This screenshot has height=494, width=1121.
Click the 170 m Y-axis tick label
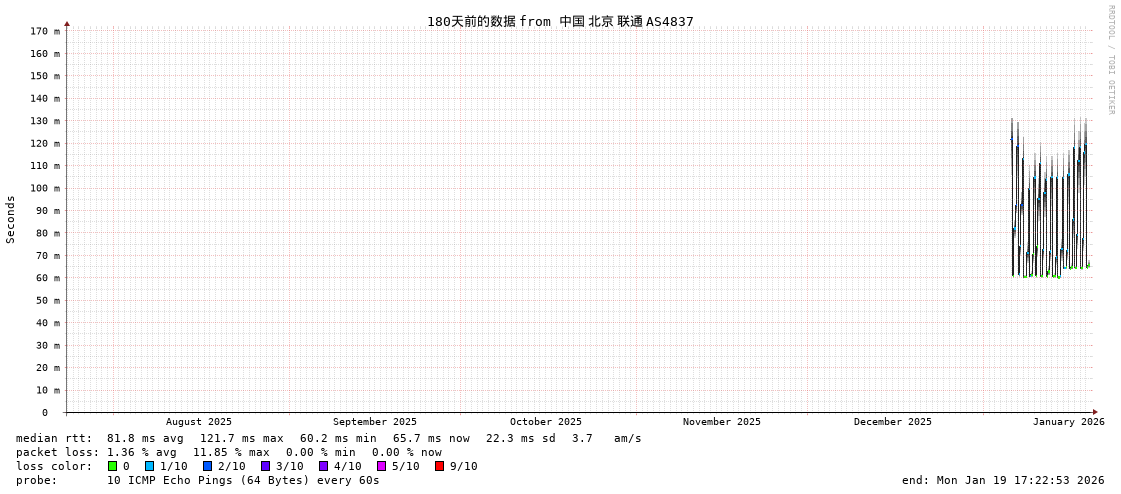[44, 31]
